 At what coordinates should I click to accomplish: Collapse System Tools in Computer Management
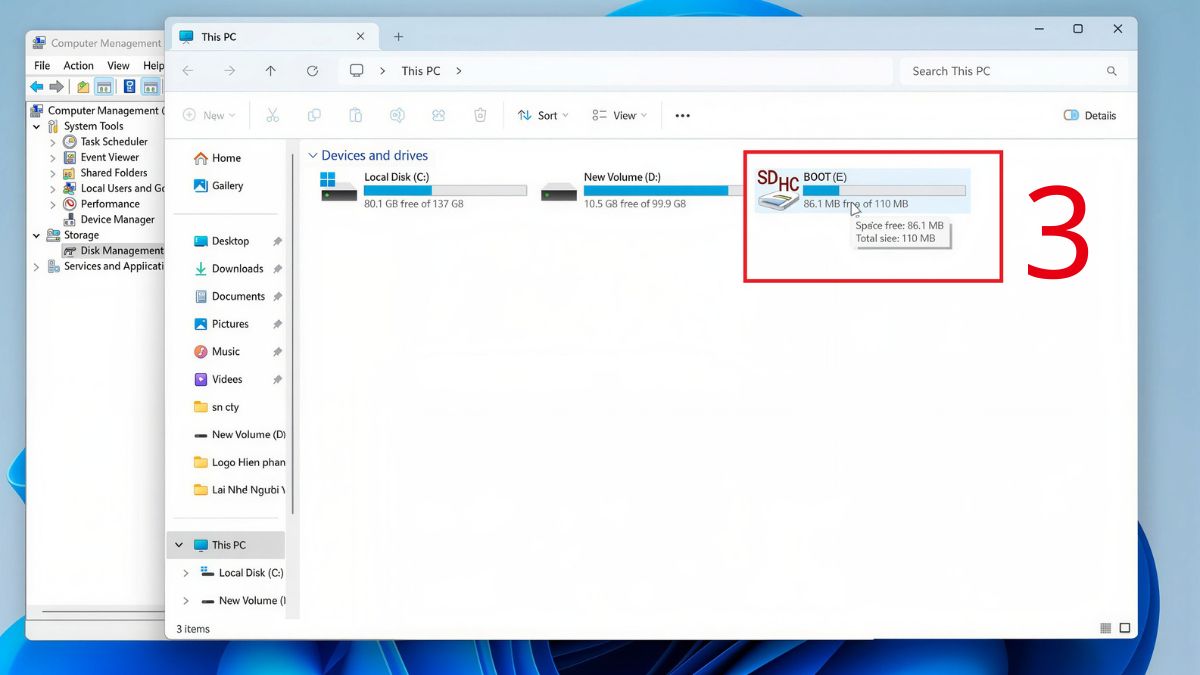(37, 127)
